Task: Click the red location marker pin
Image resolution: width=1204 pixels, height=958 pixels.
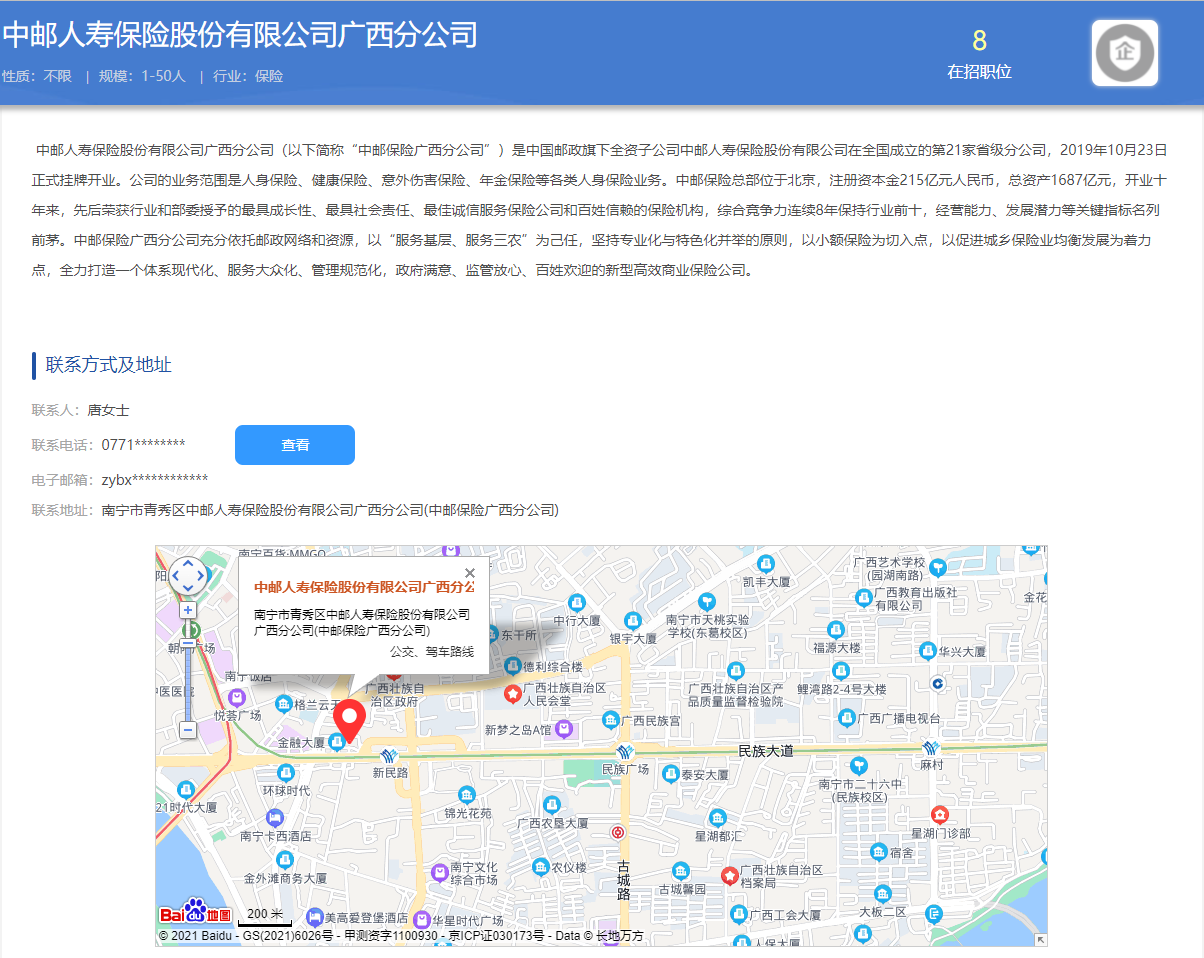Action: click(349, 720)
